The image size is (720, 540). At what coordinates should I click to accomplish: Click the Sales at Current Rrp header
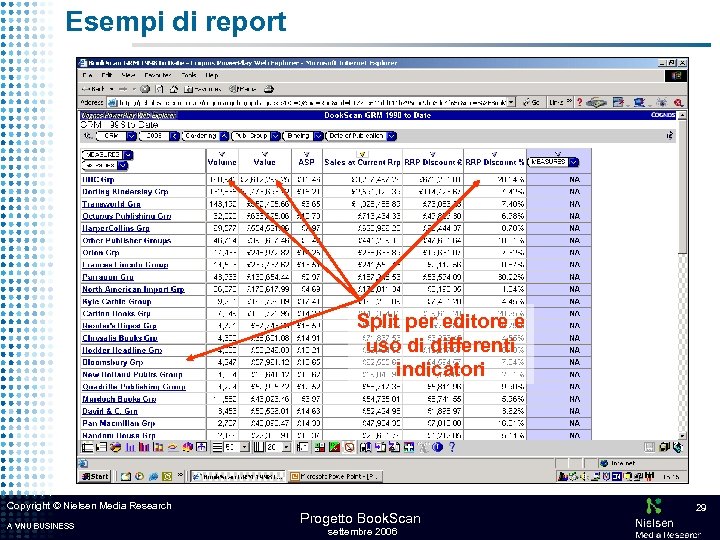pyautogui.click(x=362, y=162)
